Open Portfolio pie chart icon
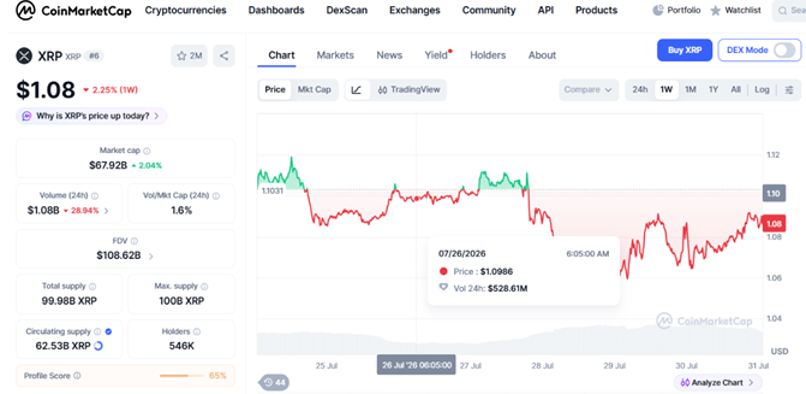Image resolution: width=806 pixels, height=394 pixels. [658, 10]
